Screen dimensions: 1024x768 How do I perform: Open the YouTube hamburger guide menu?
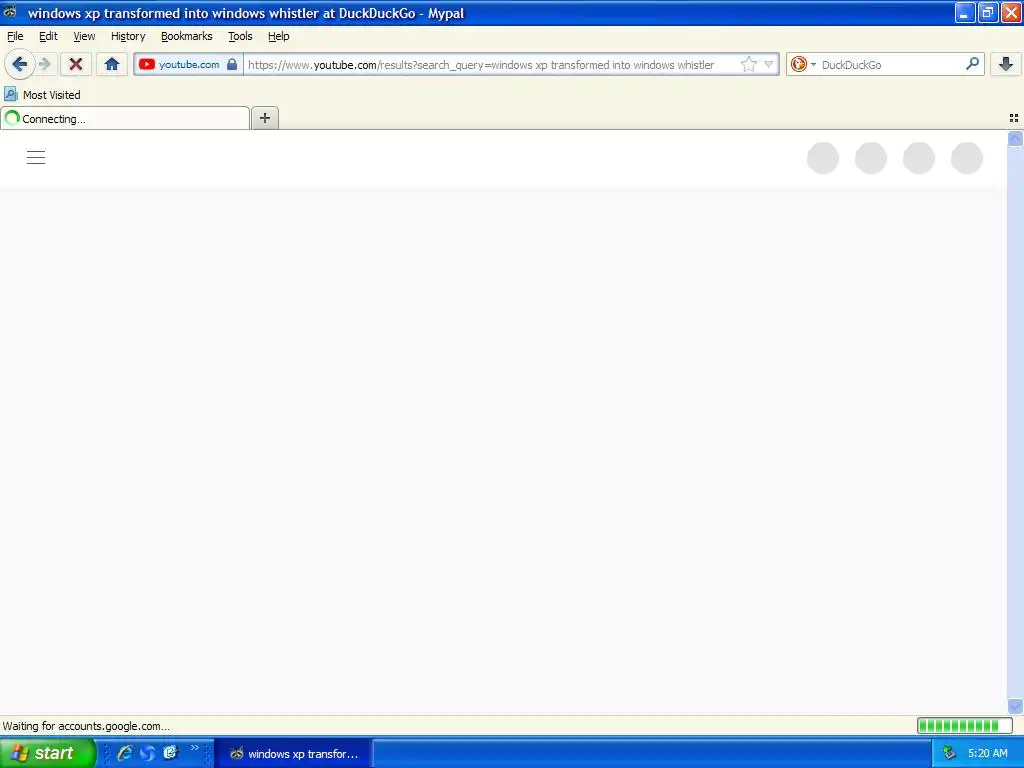[36, 157]
